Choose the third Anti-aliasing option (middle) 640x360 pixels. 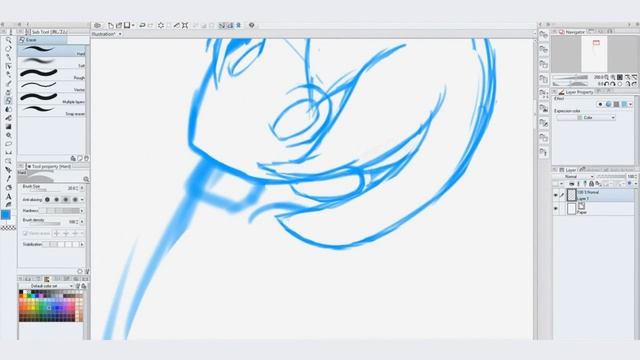pyautogui.click(x=66, y=200)
